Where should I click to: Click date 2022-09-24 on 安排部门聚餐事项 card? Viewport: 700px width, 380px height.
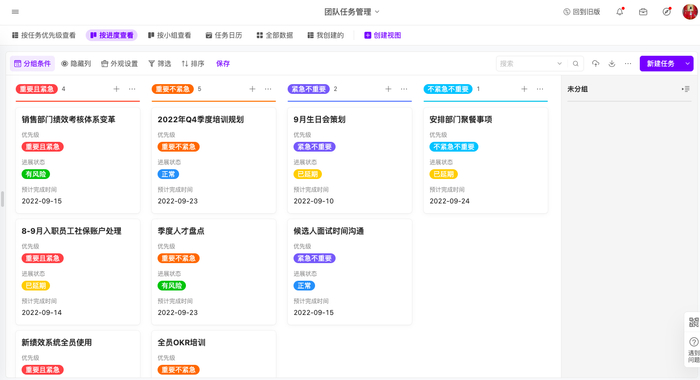(450, 201)
